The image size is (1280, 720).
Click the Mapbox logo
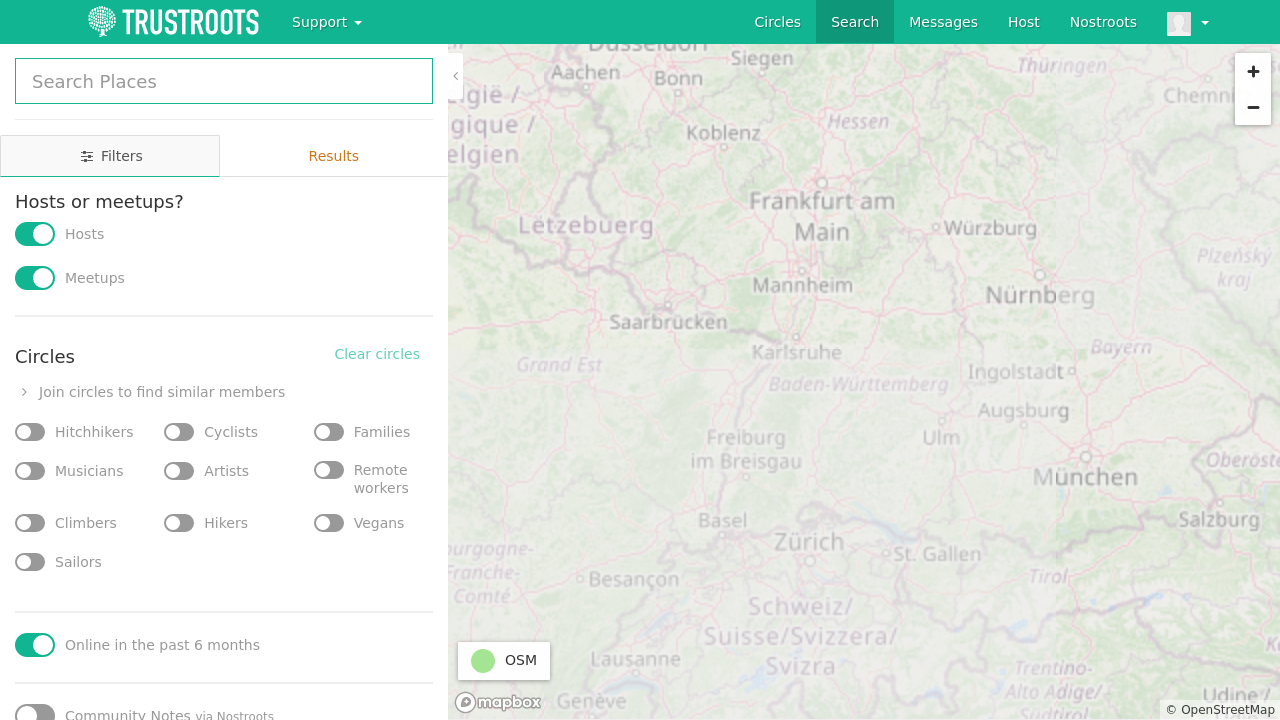click(498, 702)
